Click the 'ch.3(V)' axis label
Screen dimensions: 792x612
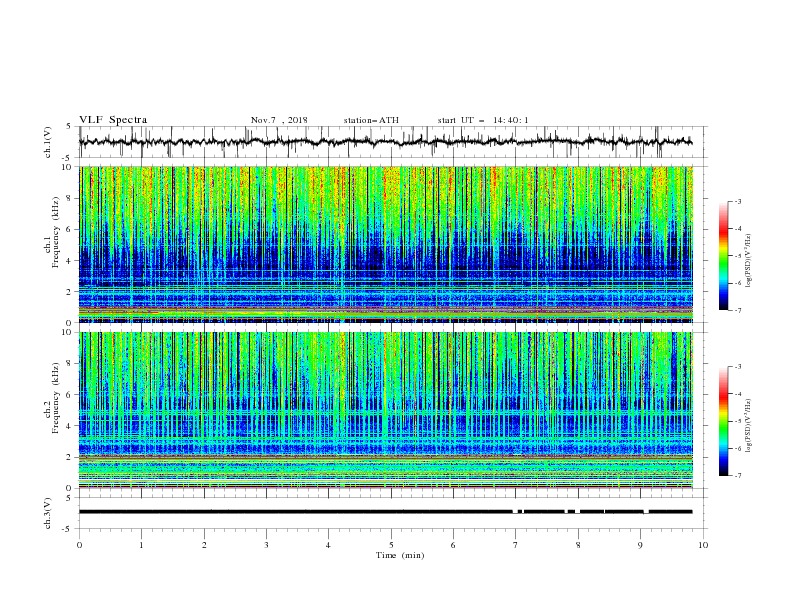pos(48,513)
